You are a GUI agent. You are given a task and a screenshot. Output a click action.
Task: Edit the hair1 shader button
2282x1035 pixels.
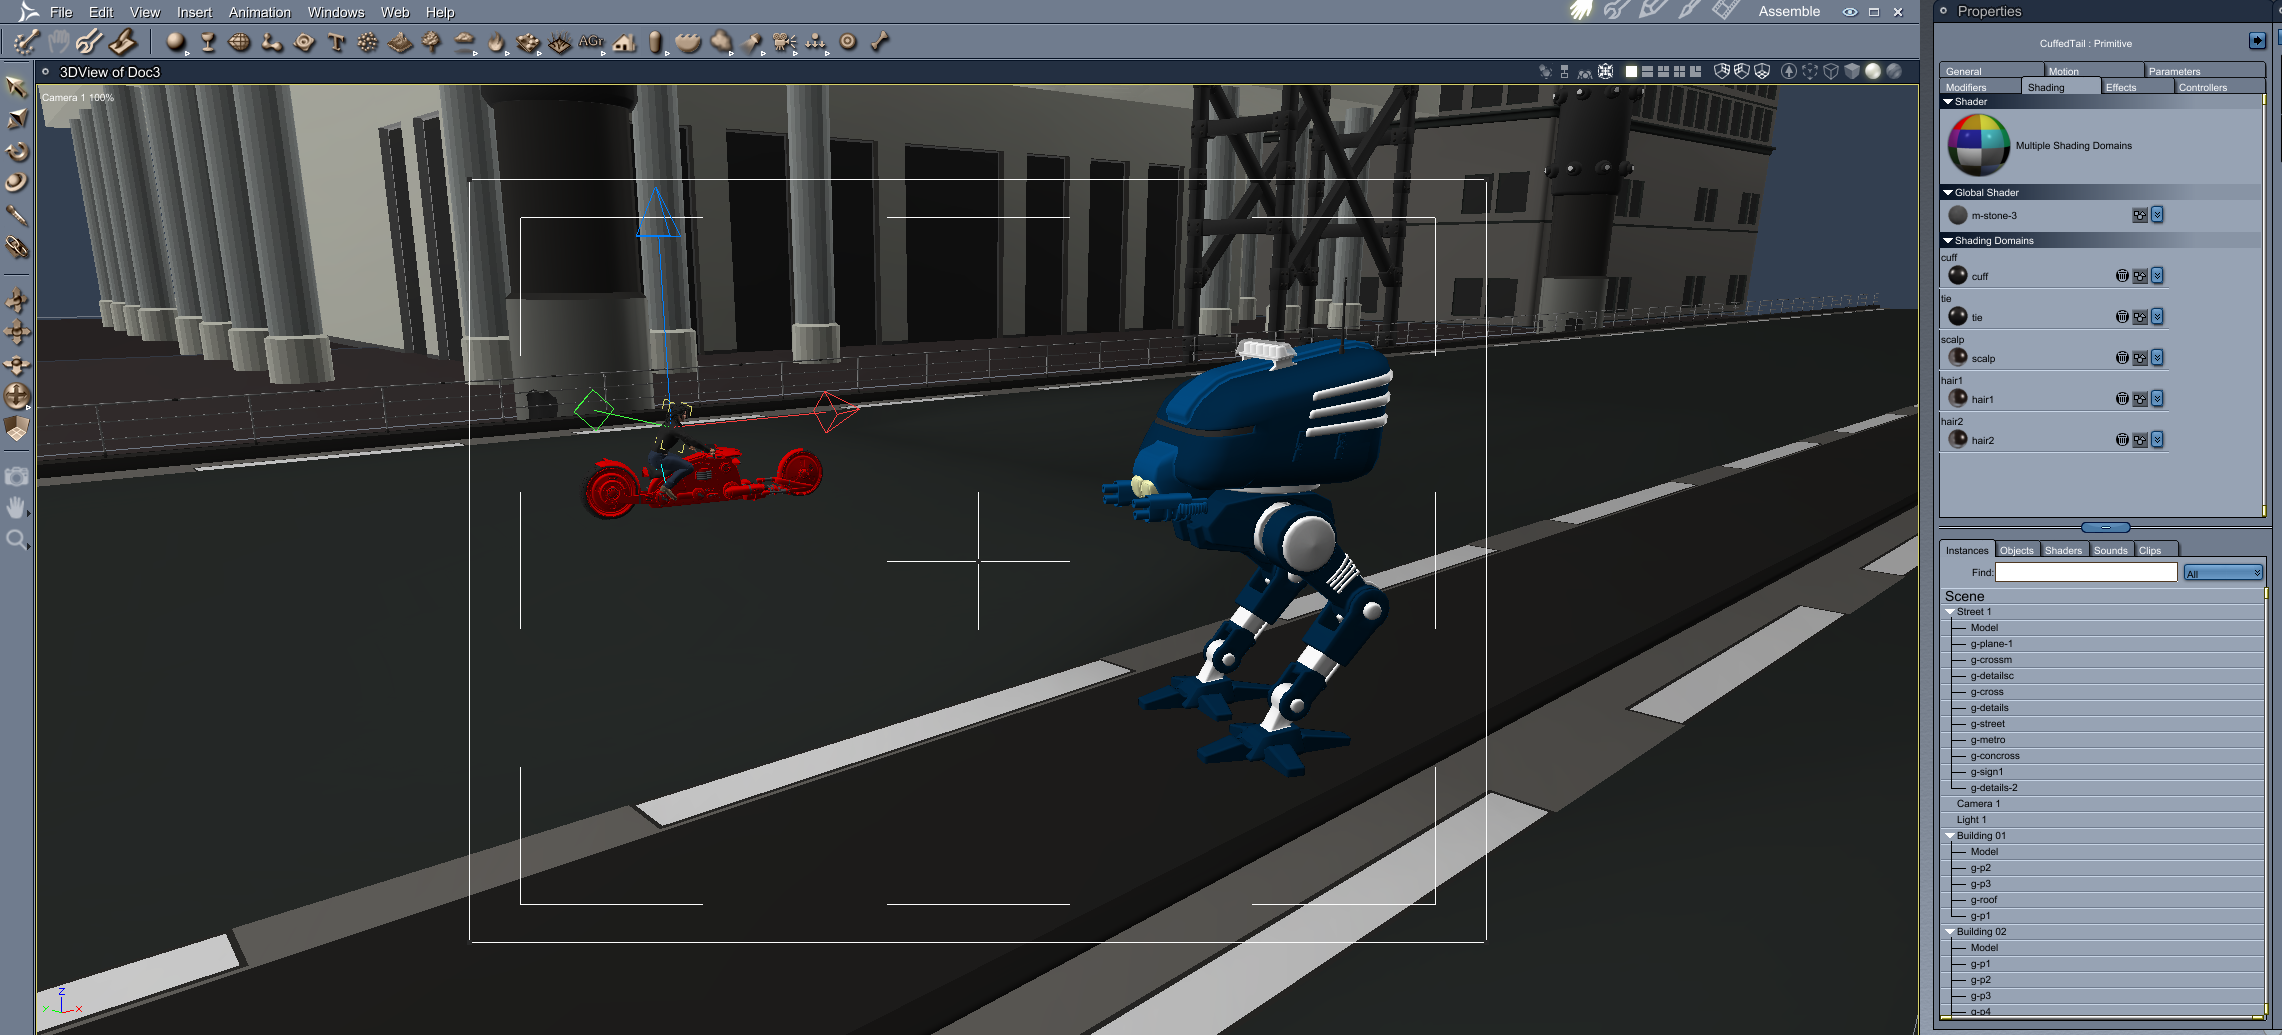point(2140,399)
